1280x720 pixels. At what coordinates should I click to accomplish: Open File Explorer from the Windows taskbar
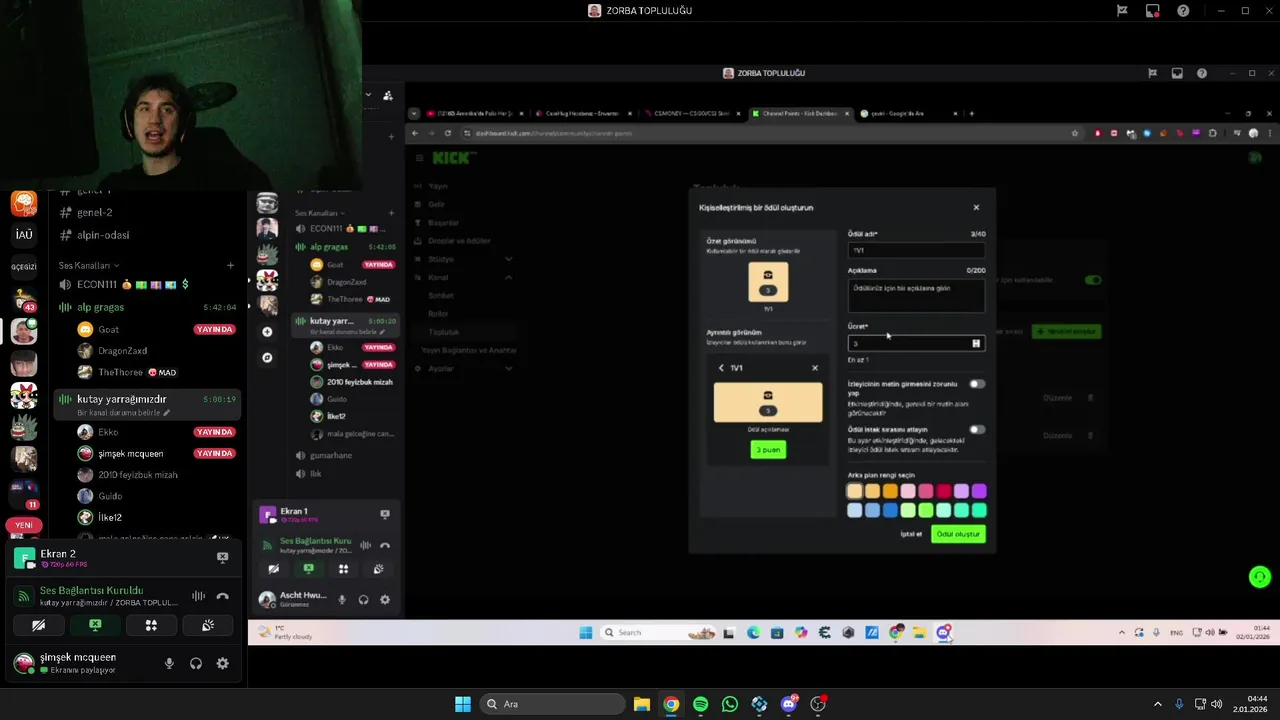[x=642, y=704]
